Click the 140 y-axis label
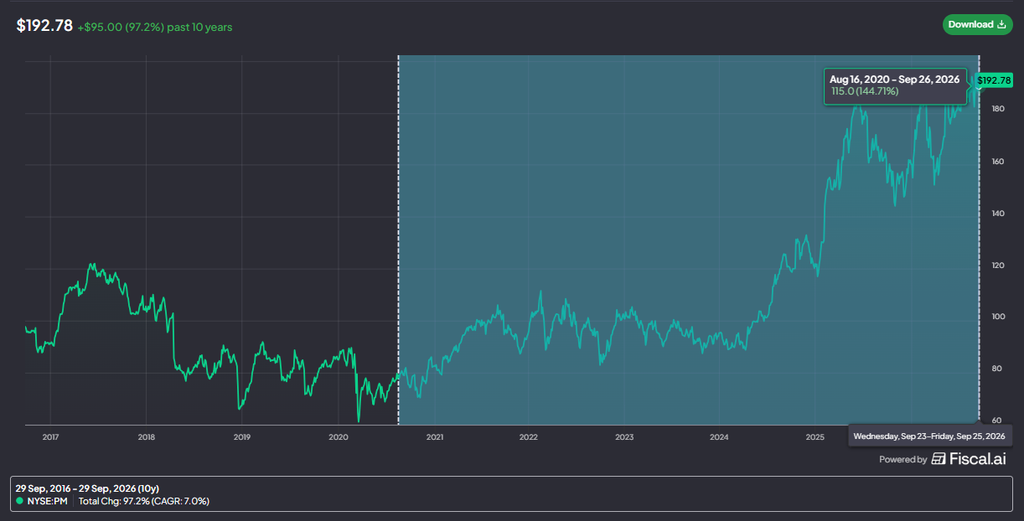Image resolution: width=1024 pixels, height=521 pixels. pyautogui.click(x=998, y=213)
